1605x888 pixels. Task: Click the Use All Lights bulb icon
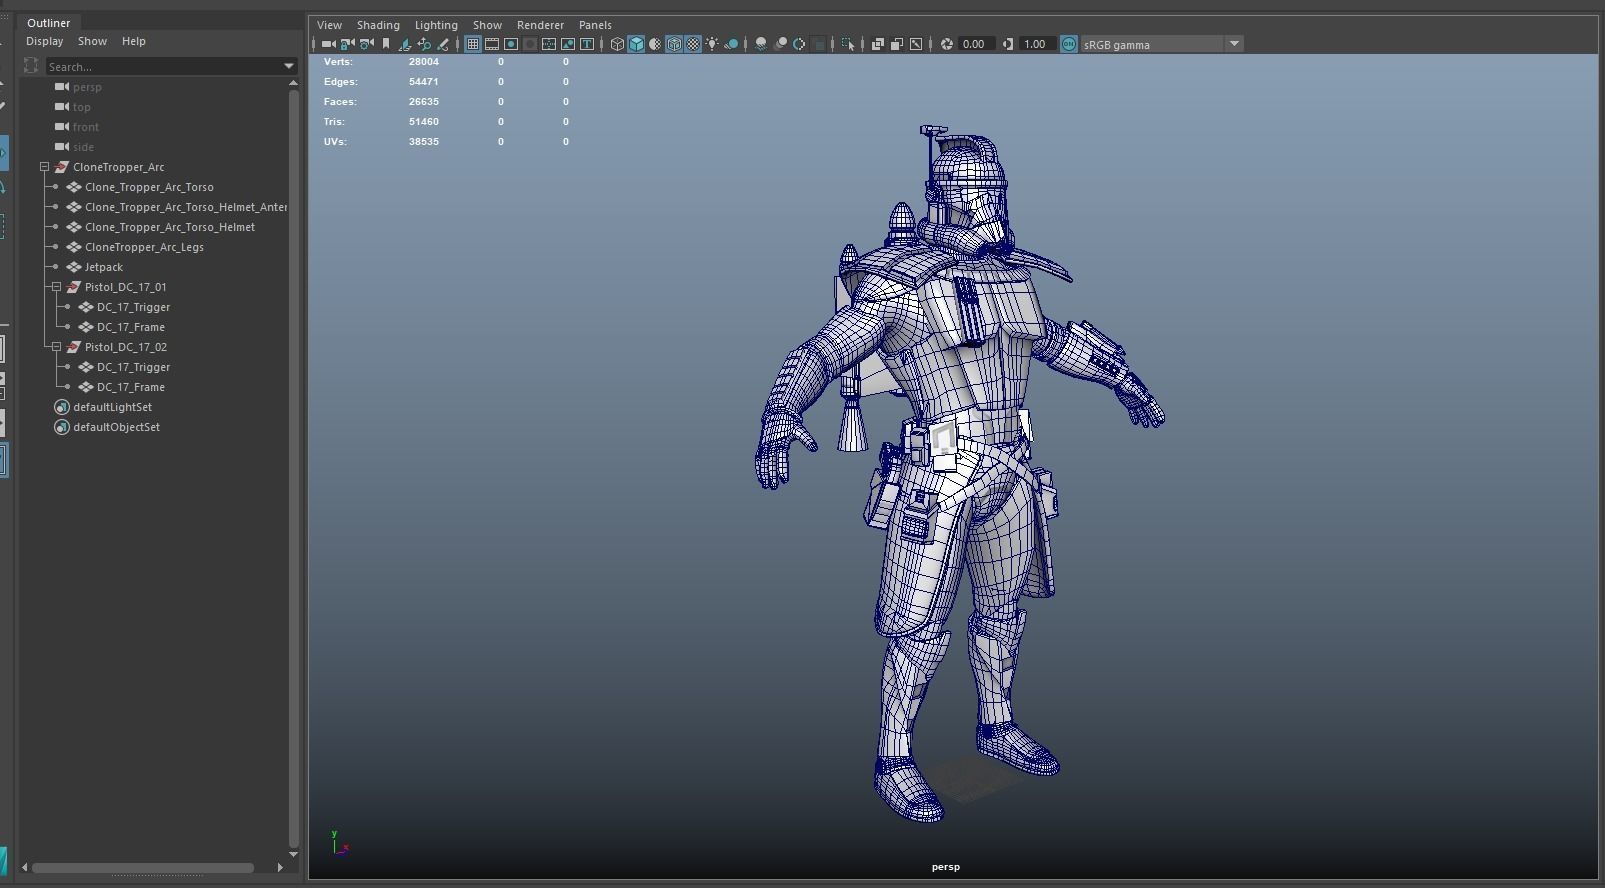(712, 44)
